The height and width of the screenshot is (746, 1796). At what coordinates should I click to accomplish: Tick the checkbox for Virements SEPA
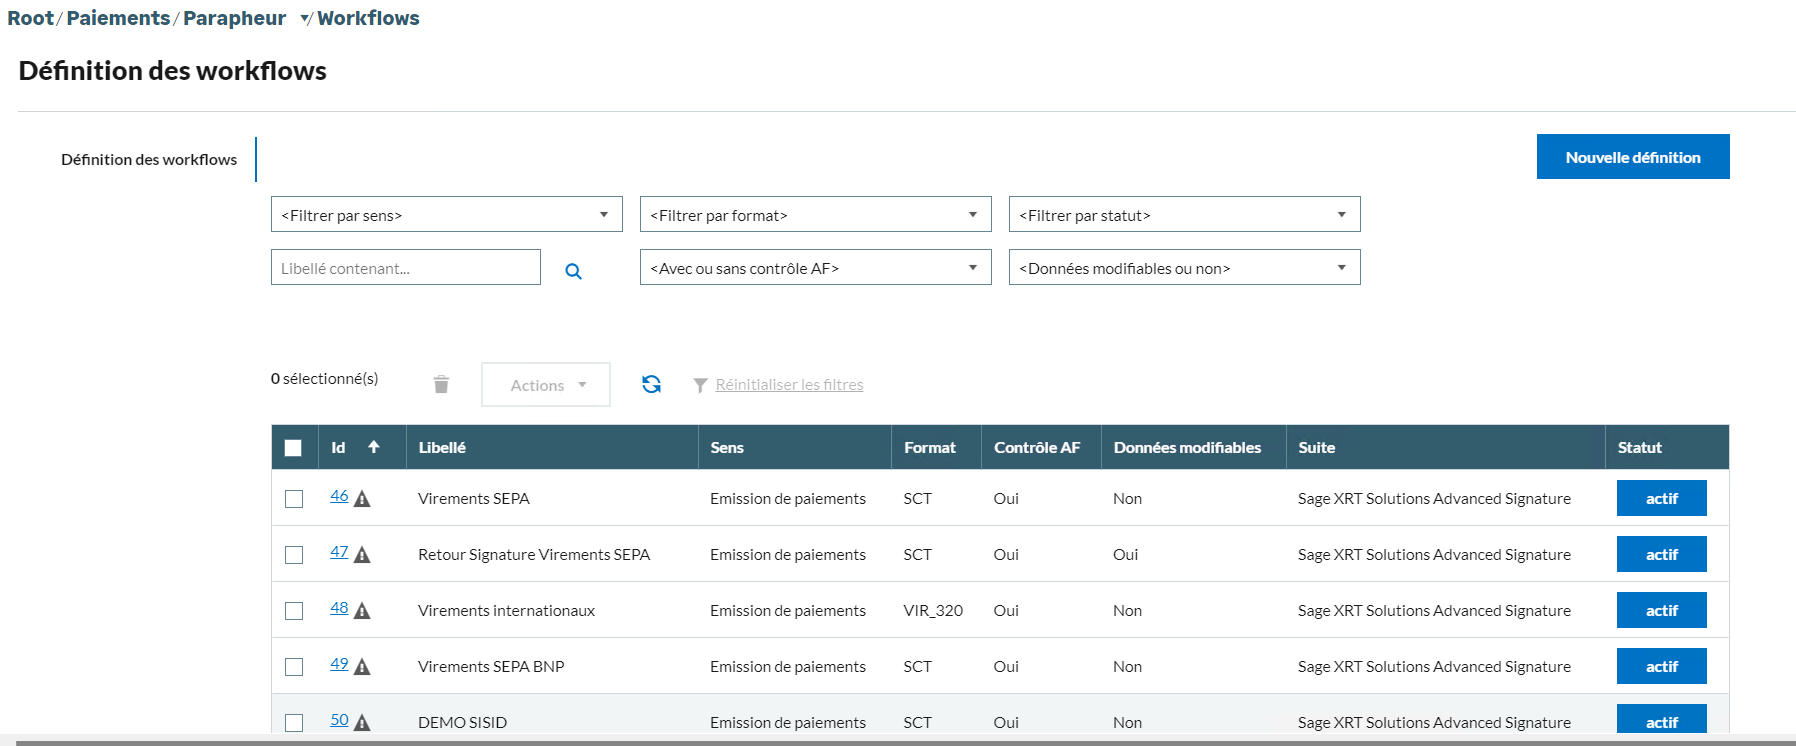coord(294,499)
